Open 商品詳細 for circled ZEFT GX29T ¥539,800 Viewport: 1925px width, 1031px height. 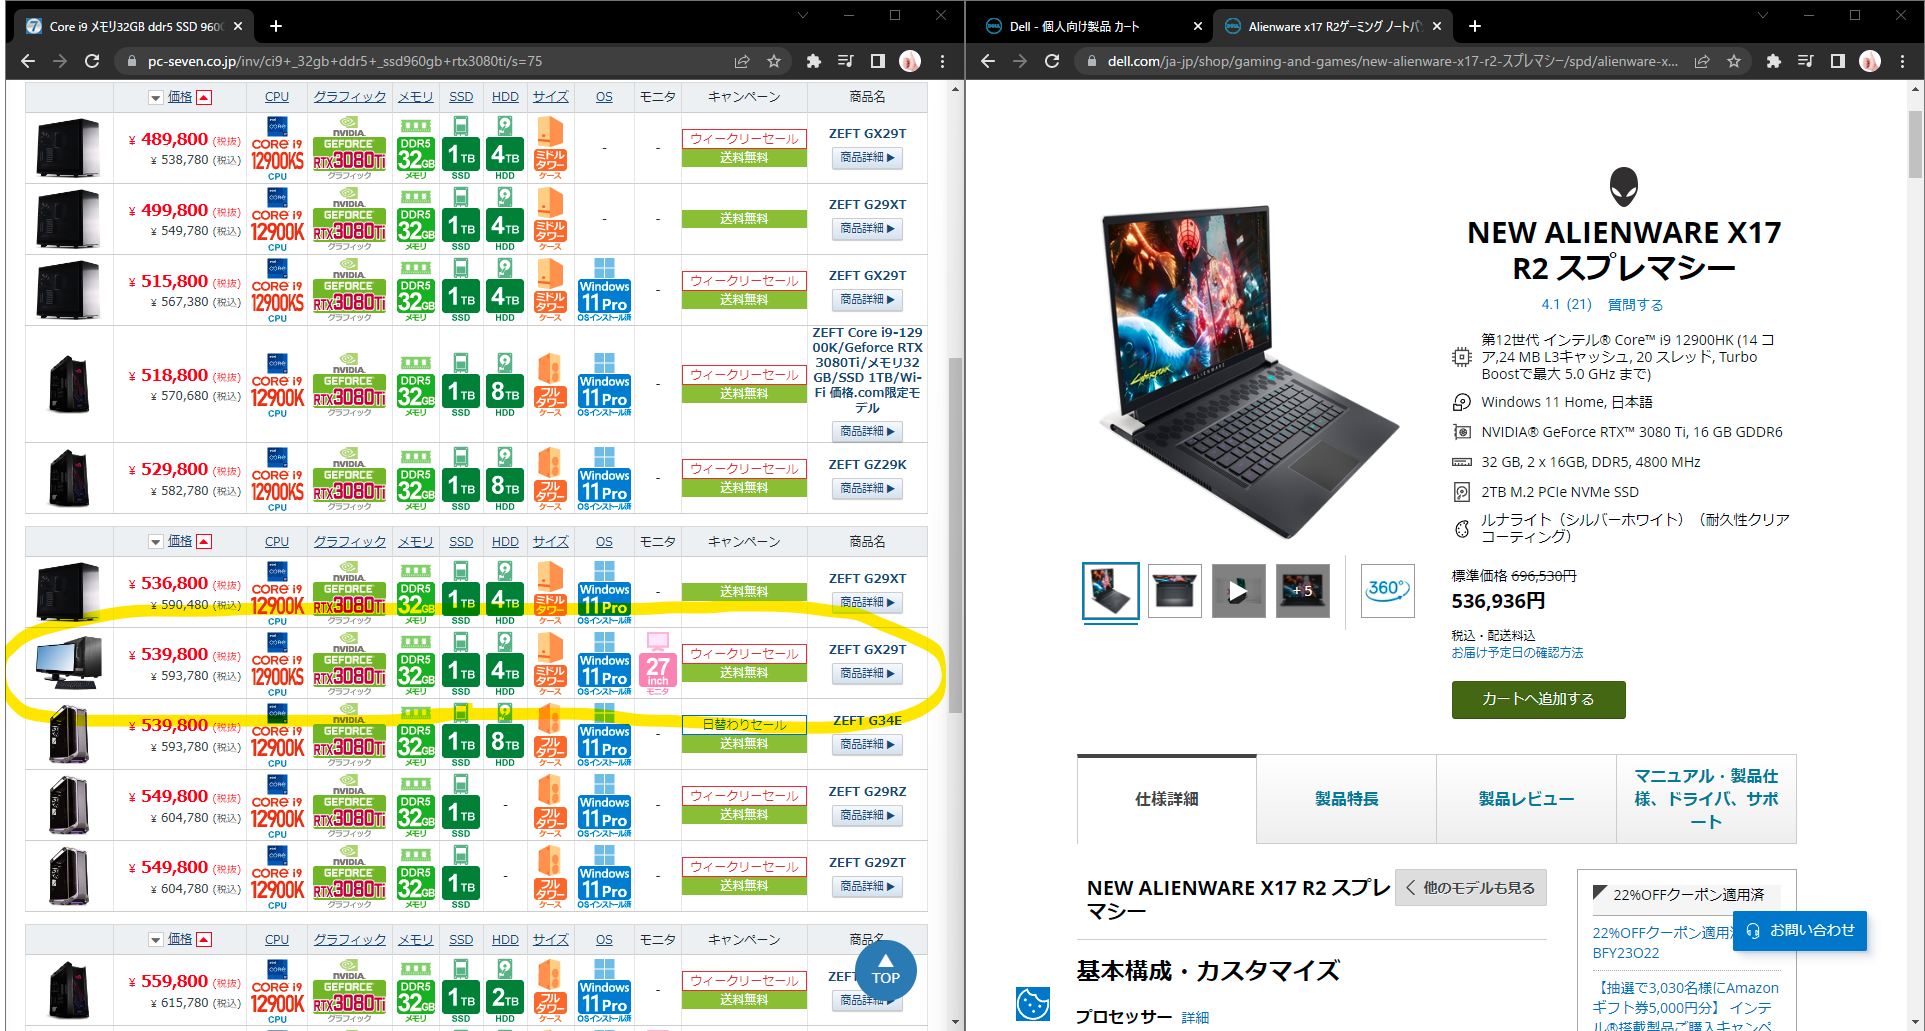(x=867, y=674)
